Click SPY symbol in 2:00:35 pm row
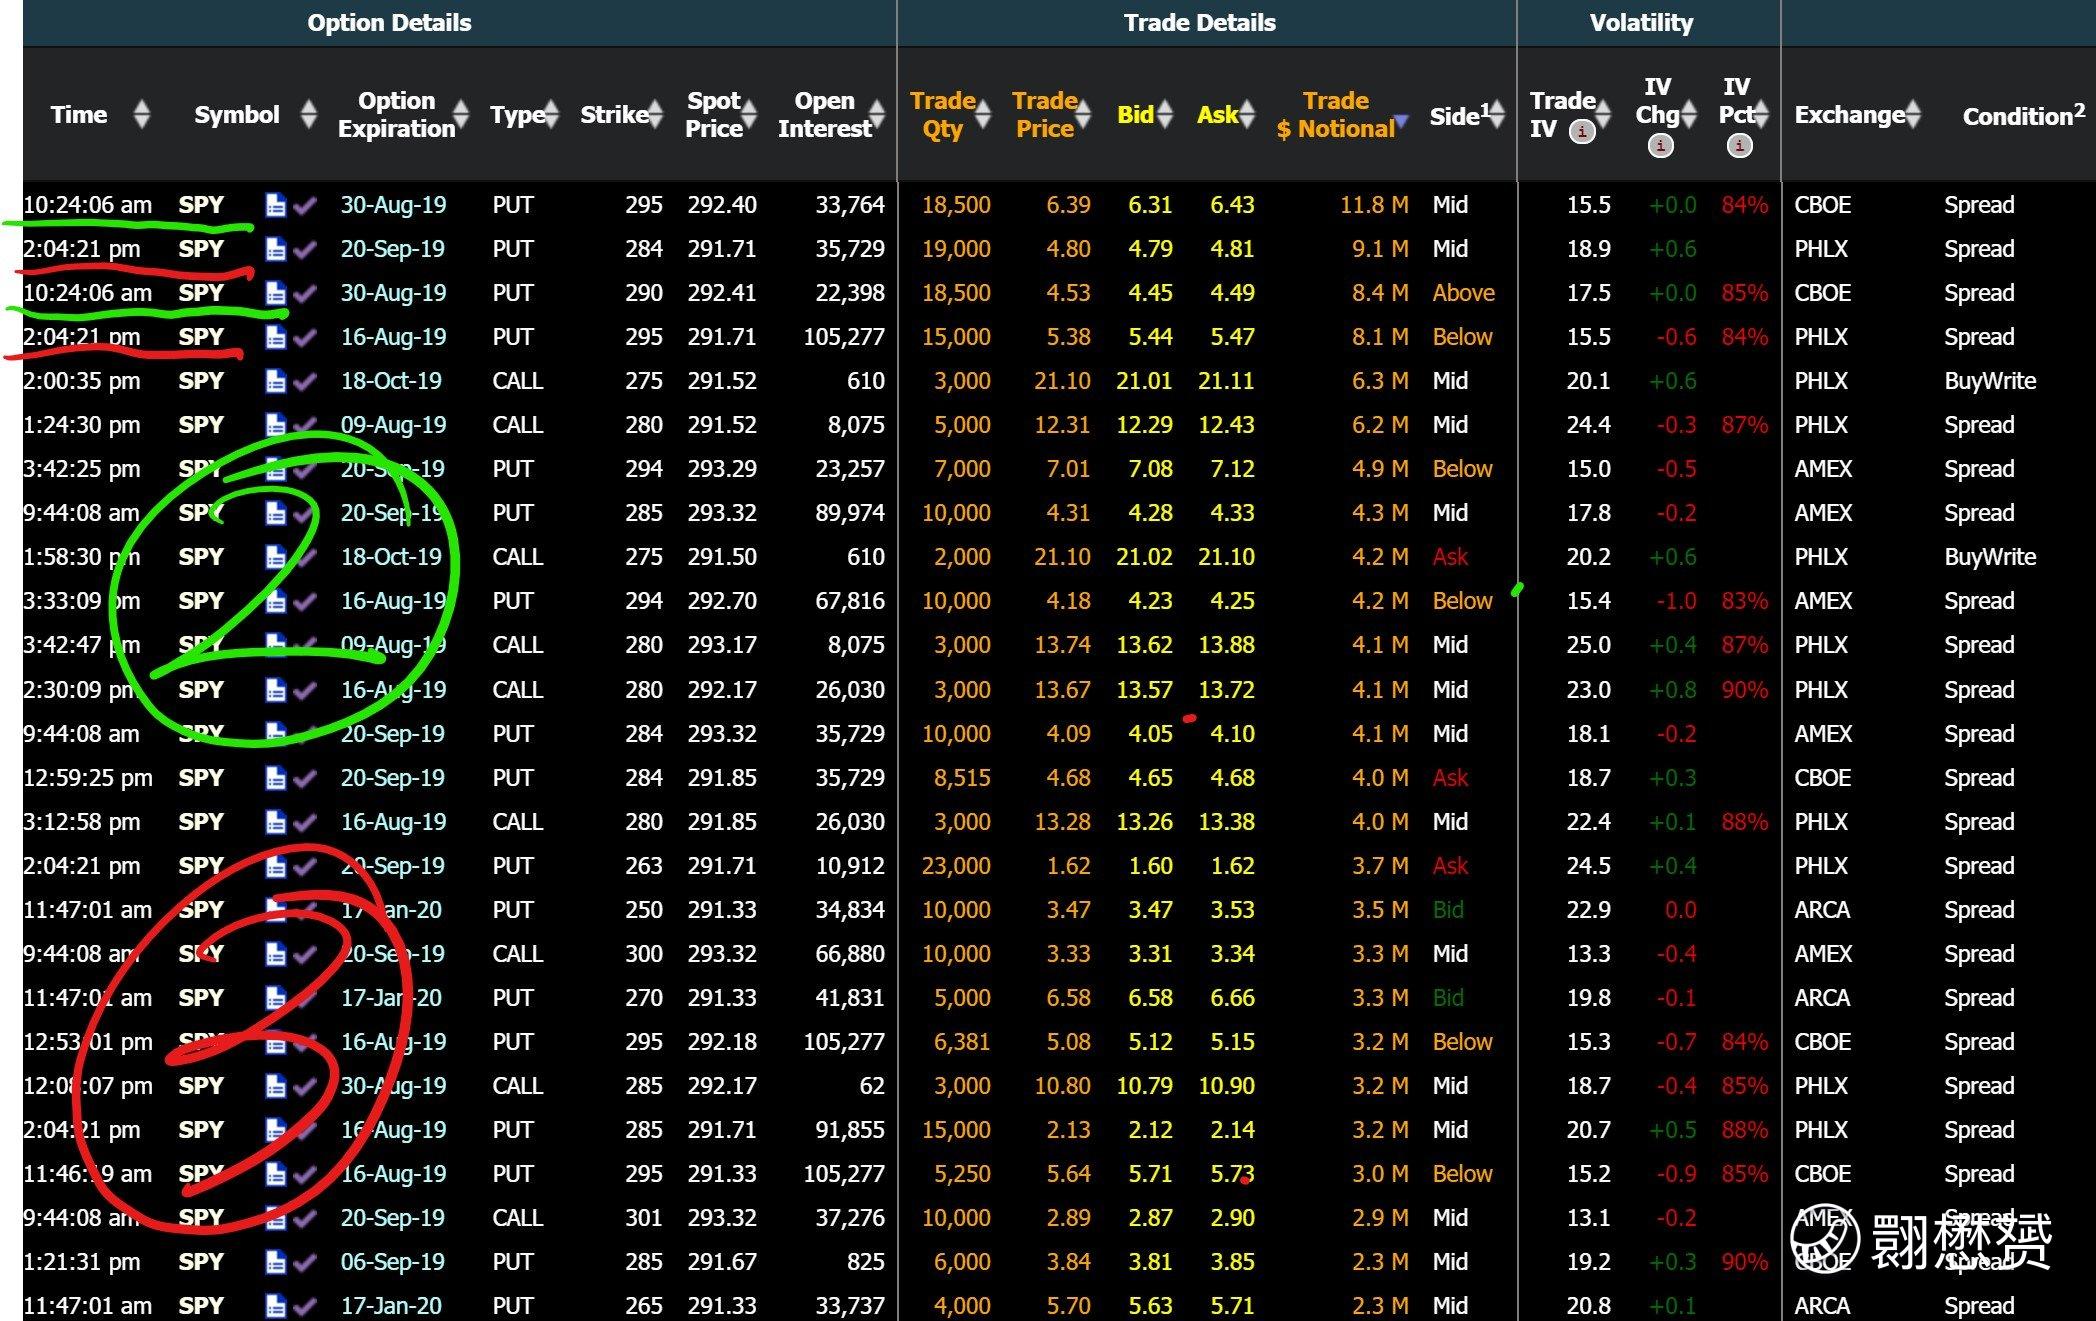This screenshot has width=2096, height=1321. click(201, 381)
